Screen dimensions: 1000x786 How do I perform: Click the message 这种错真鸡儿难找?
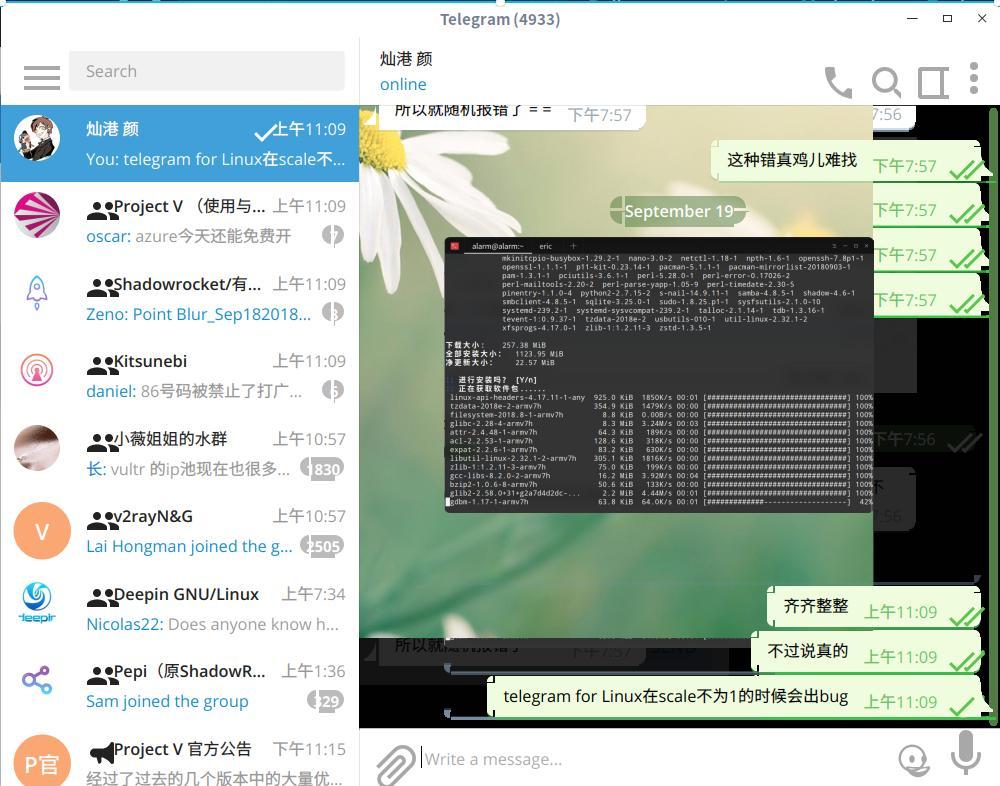click(791, 160)
